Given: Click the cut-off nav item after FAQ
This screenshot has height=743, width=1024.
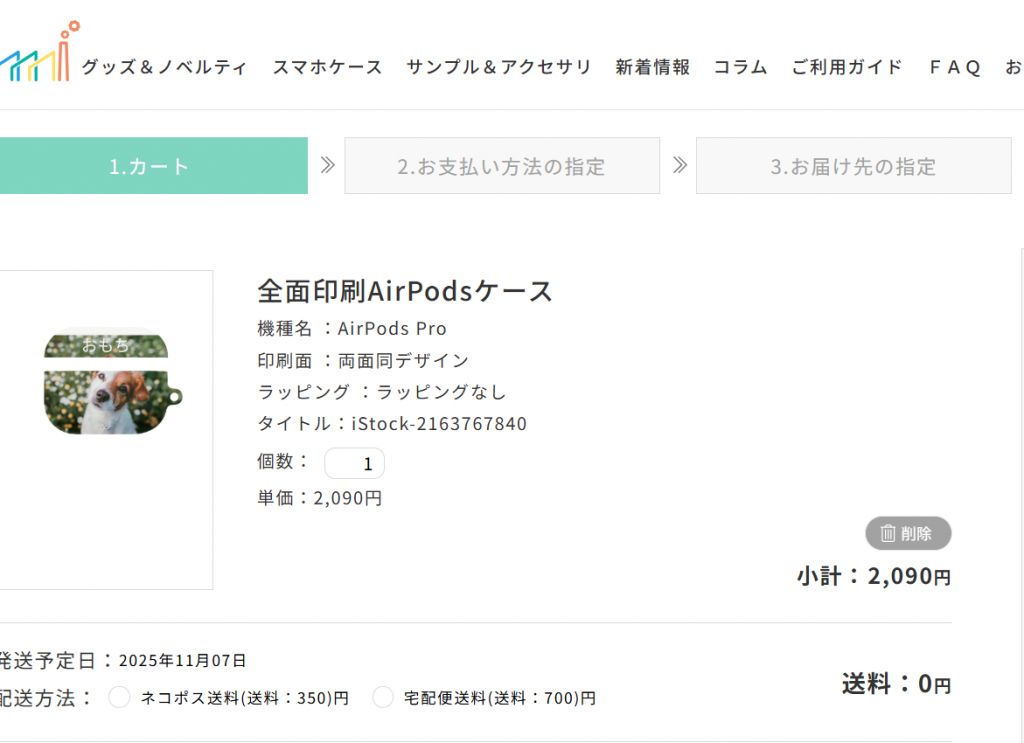Looking at the screenshot, I should coord(1013,67).
